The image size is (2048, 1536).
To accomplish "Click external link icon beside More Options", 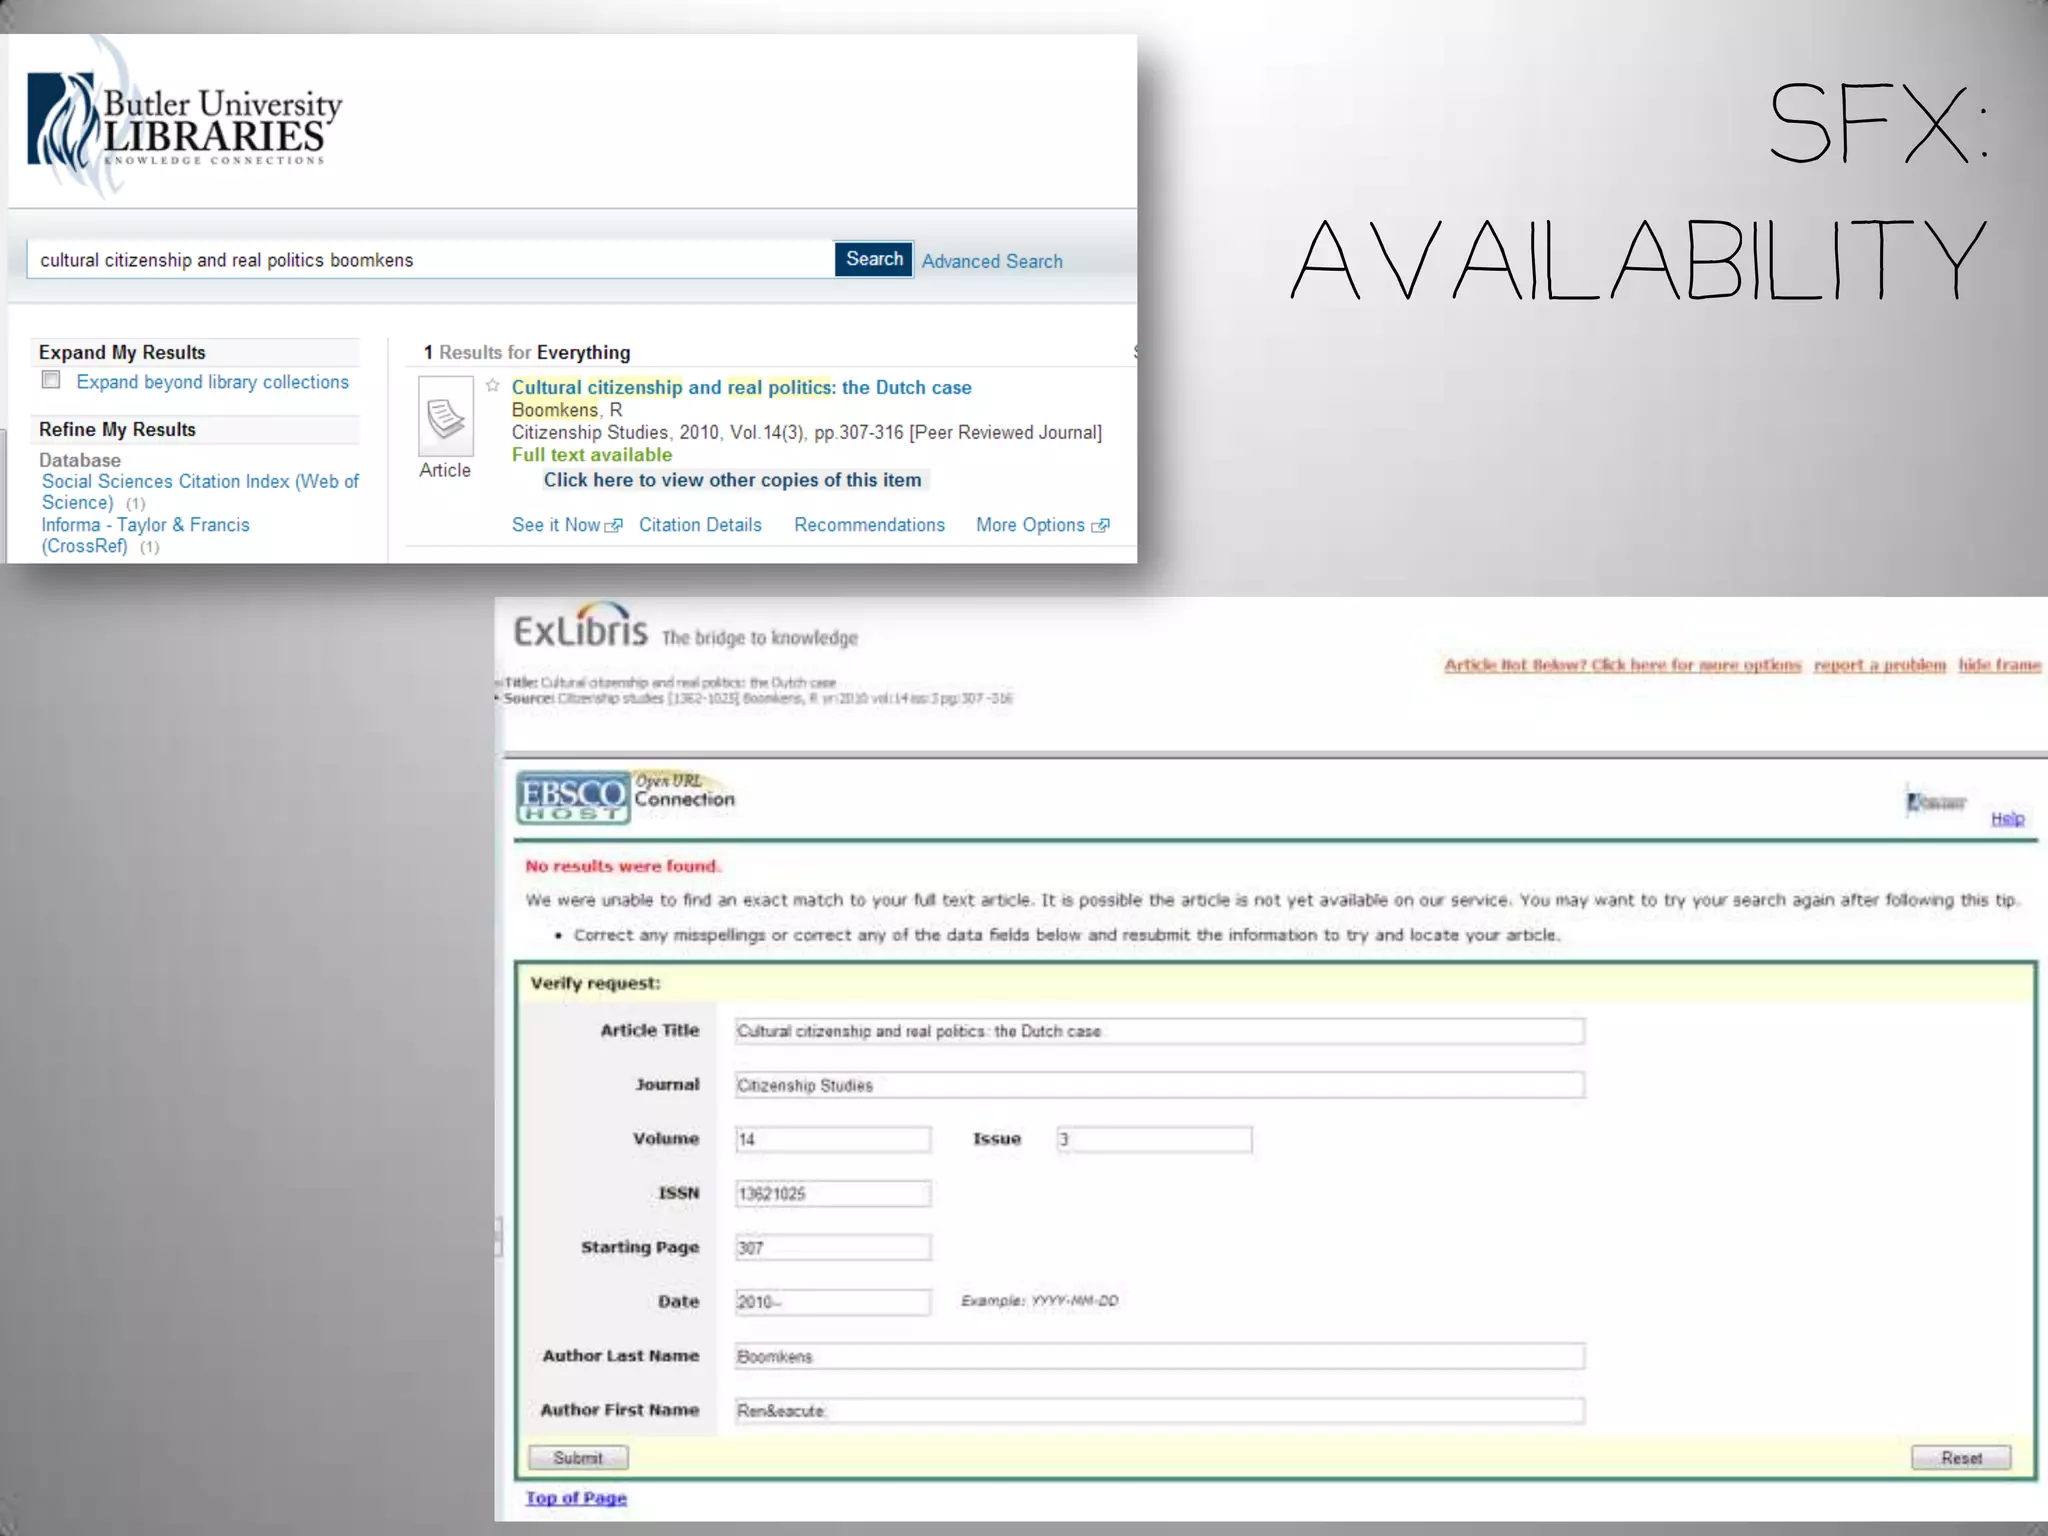I will pos(1100,526).
